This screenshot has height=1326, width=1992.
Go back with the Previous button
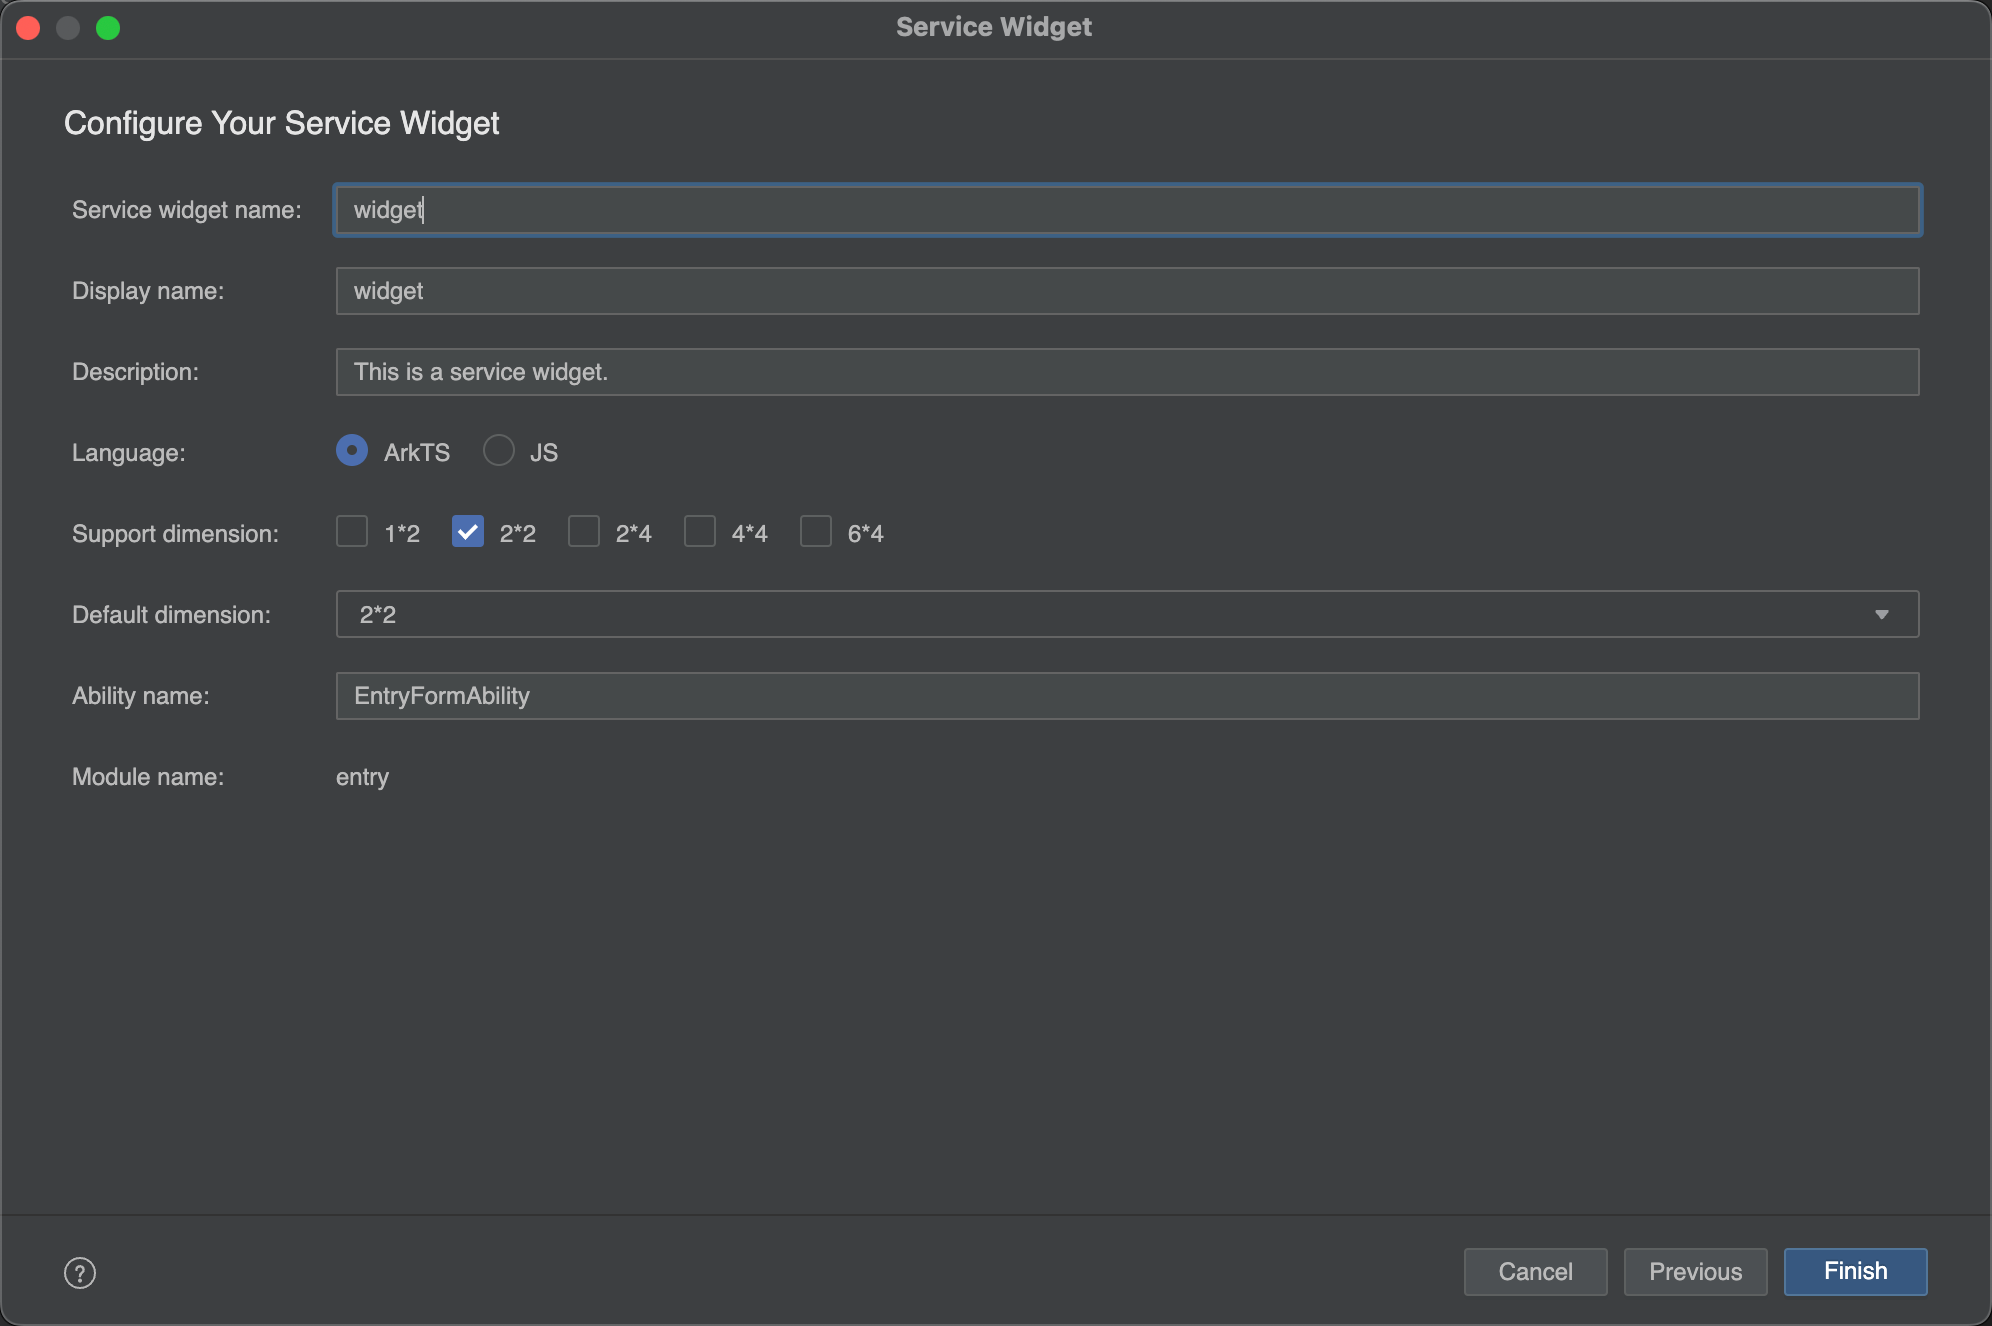coord(1695,1271)
